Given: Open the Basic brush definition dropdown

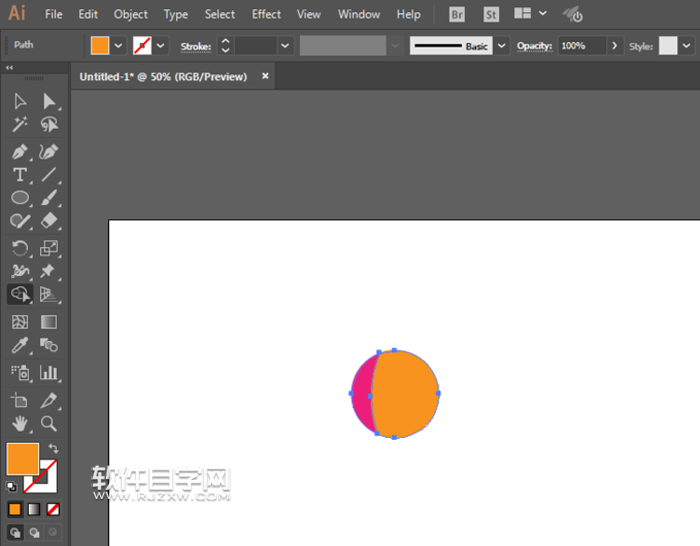Looking at the screenshot, I should coord(501,46).
